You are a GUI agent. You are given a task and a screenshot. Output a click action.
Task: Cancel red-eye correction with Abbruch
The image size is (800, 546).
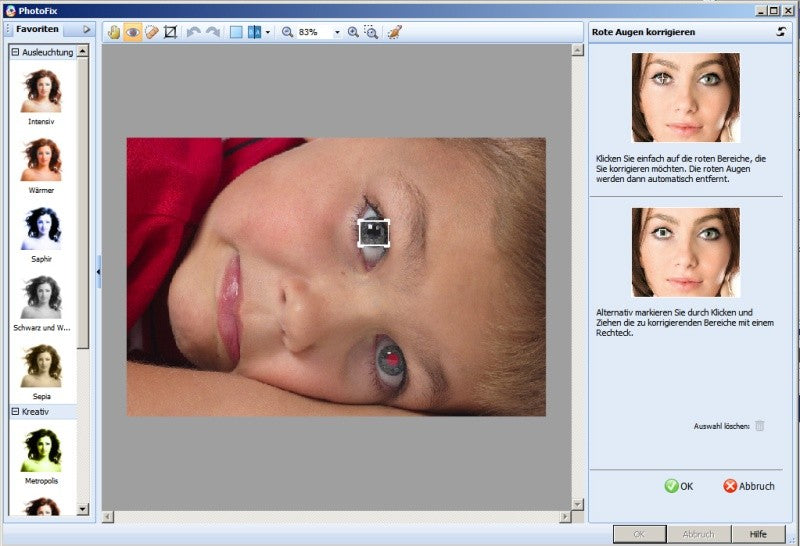tap(749, 486)
